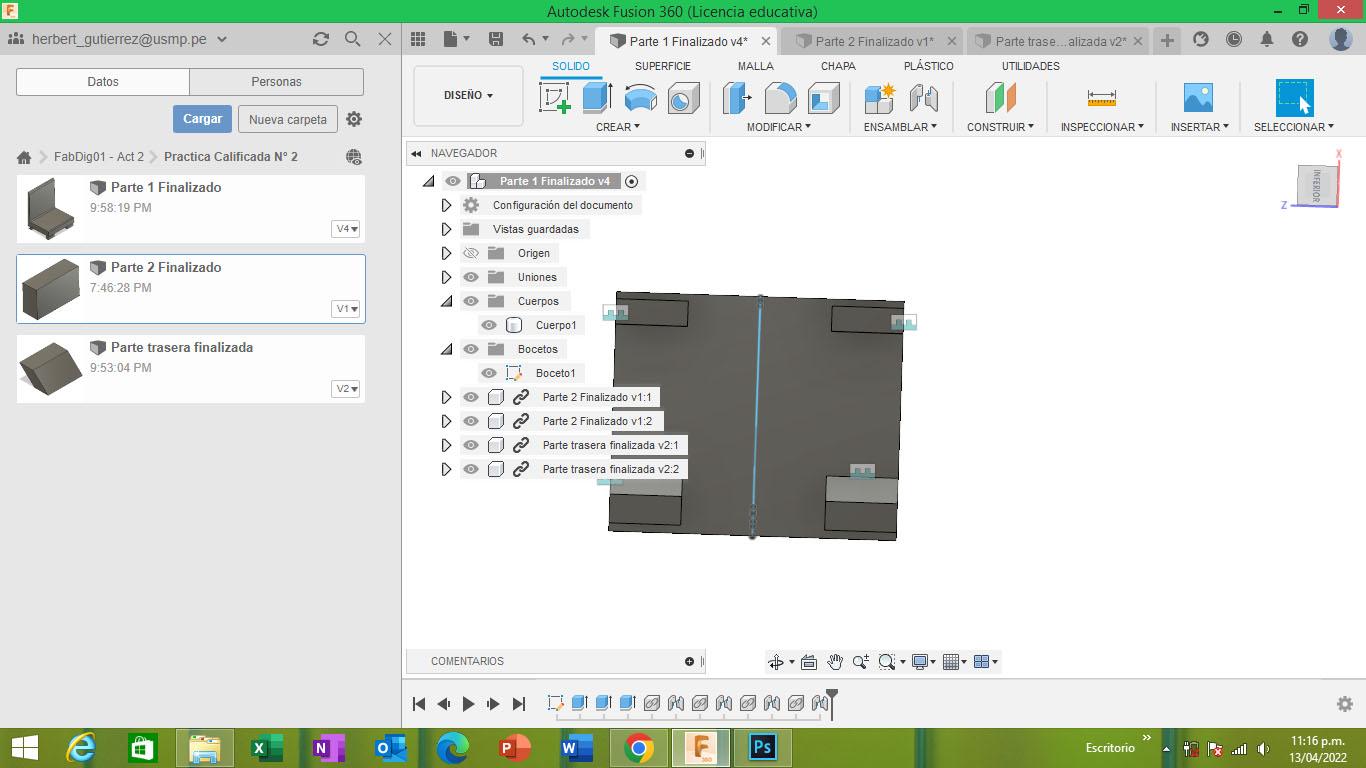1366x768 pixels.
Task: Open FabDig01 - Act 2 breadcrumb
Action: (98, 157)
